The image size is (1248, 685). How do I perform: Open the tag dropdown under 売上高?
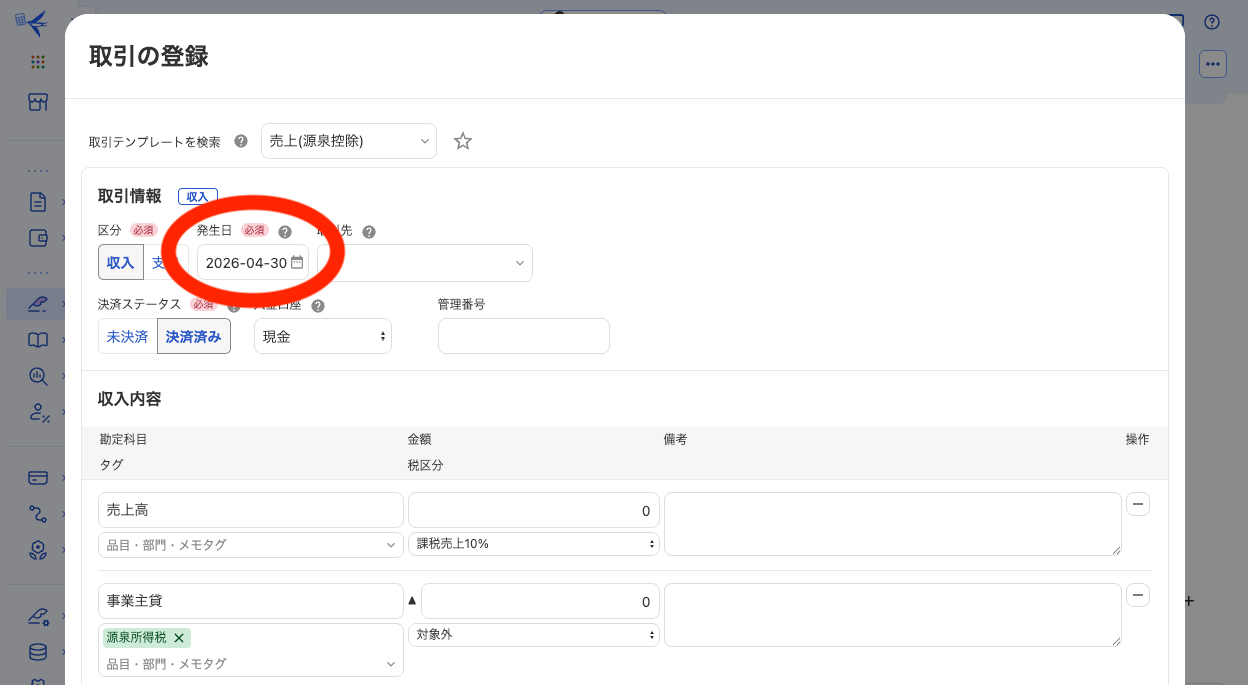point(251,545)
